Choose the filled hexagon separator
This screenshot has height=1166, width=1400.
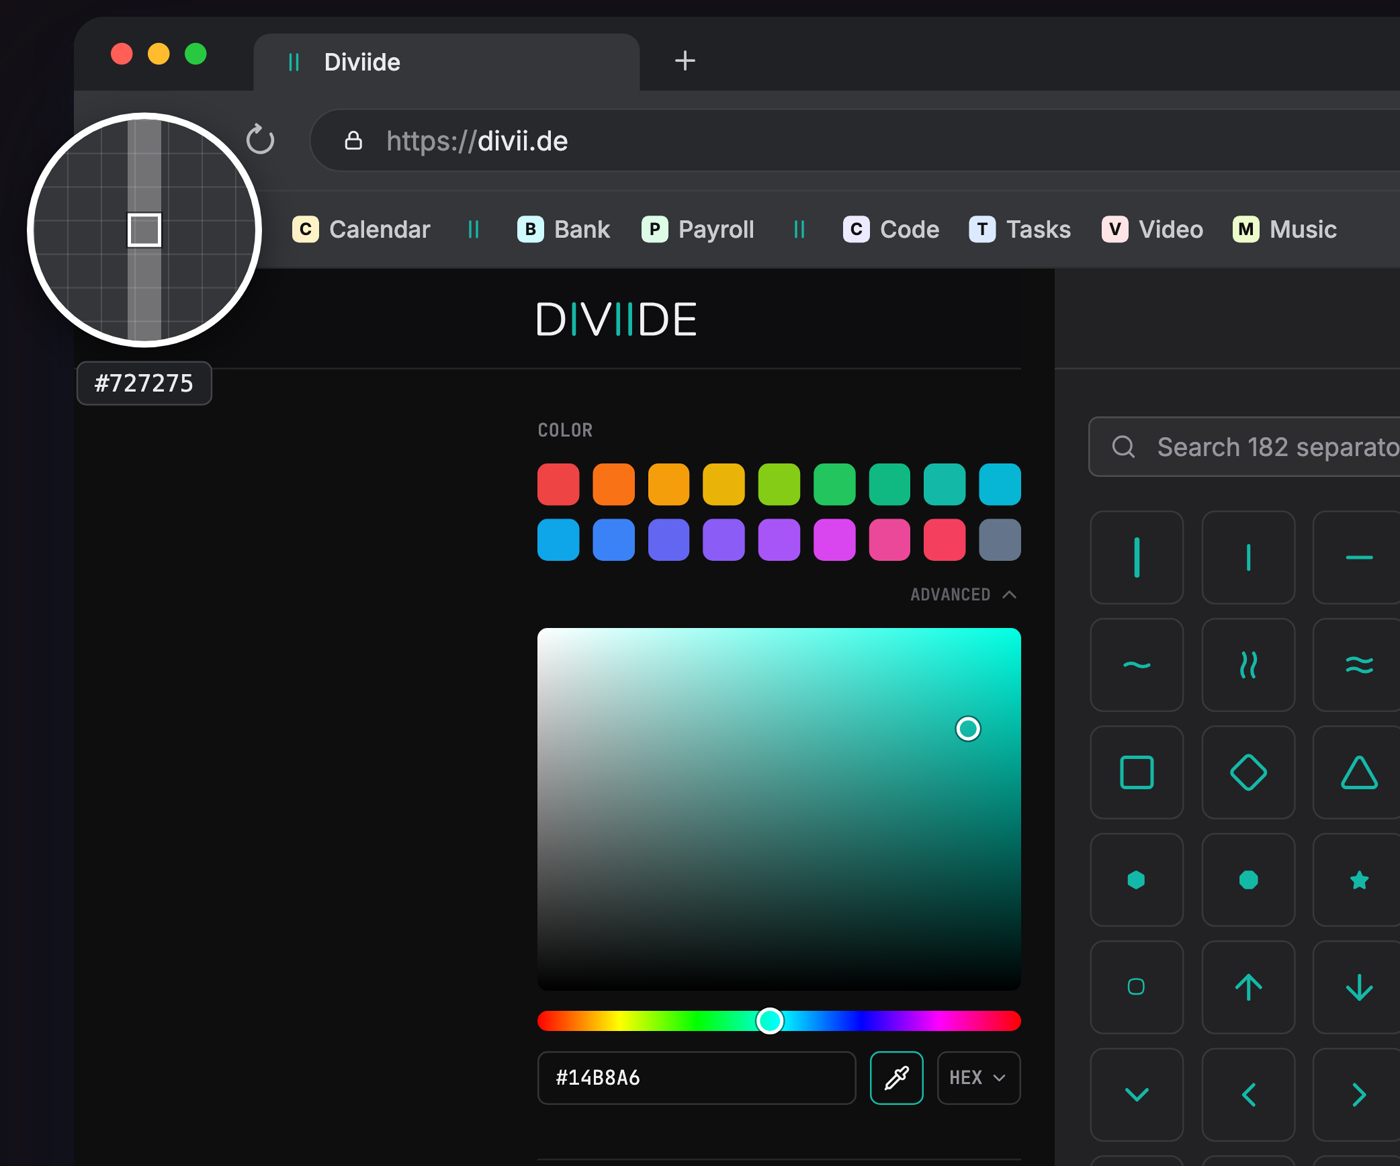(1137, 880)
